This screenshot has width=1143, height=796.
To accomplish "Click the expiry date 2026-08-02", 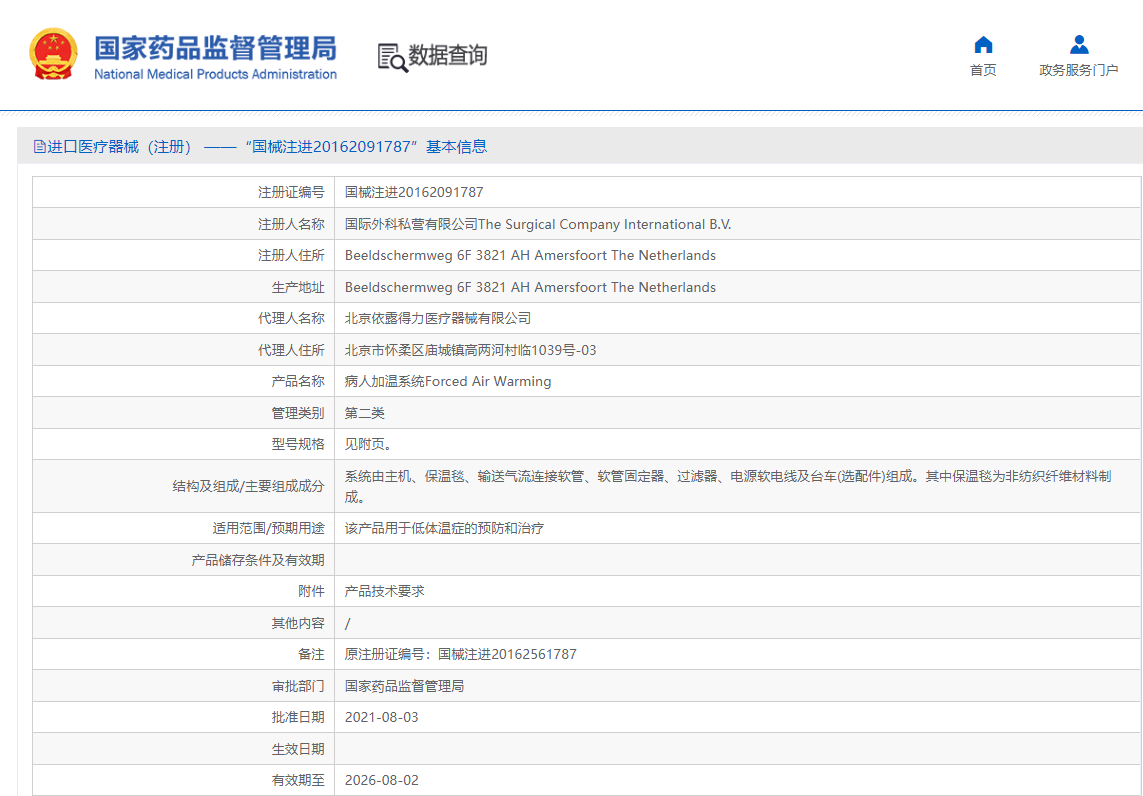I will tap(382, 780).
